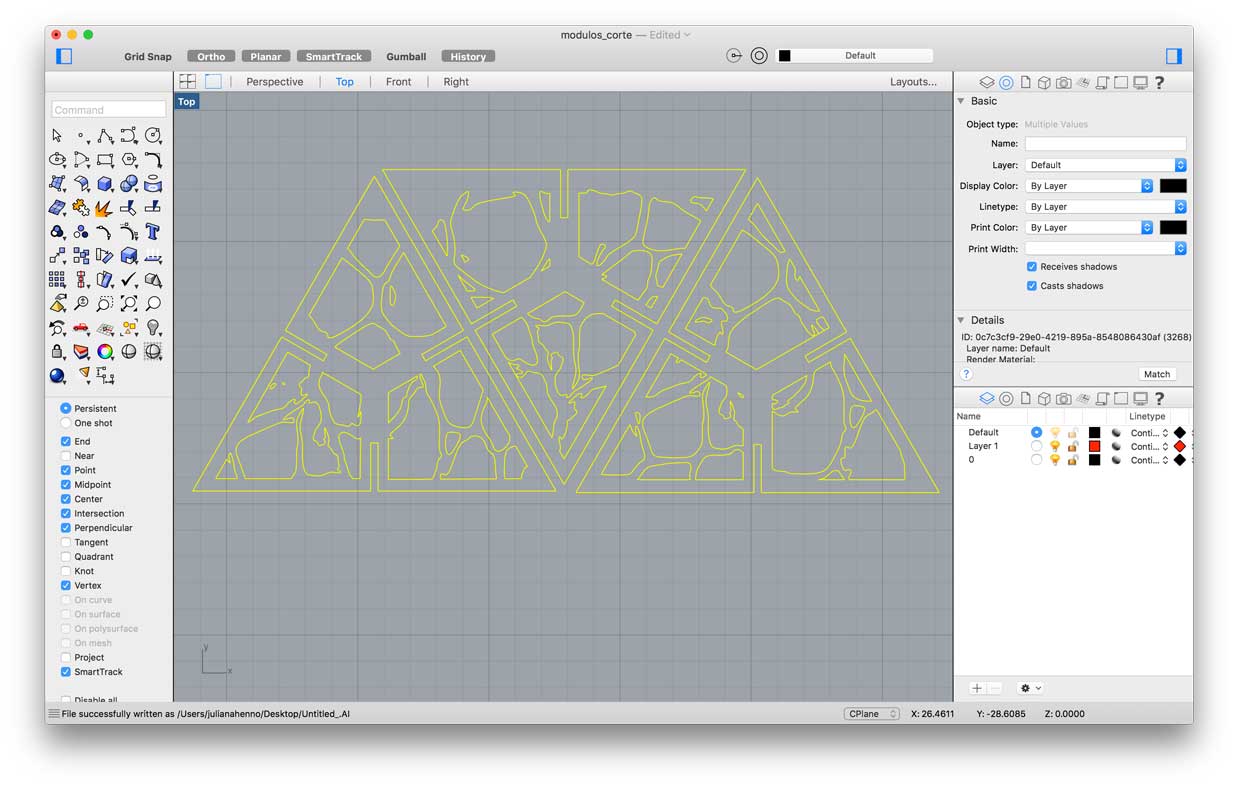Open the CPlane dropdown in status bar

872,714
